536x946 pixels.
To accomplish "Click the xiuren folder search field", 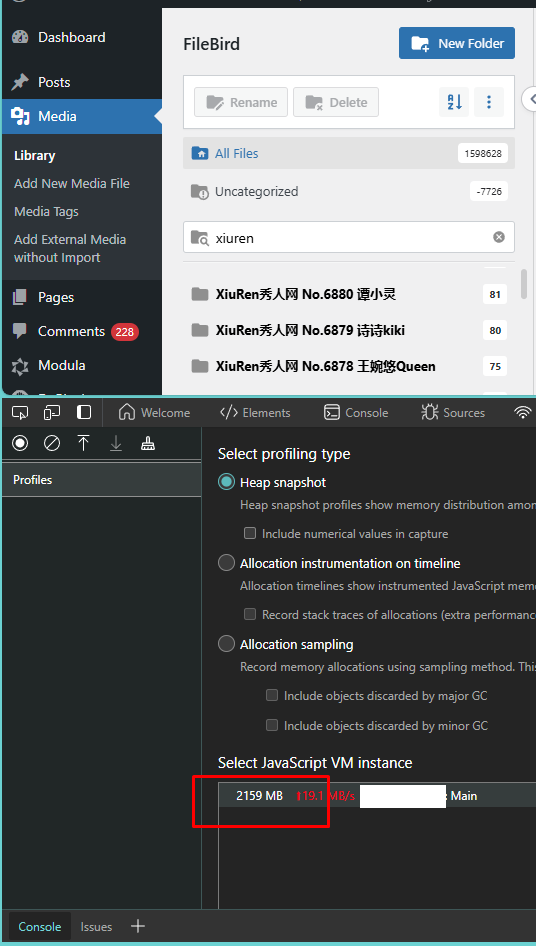I will point(349,237).
